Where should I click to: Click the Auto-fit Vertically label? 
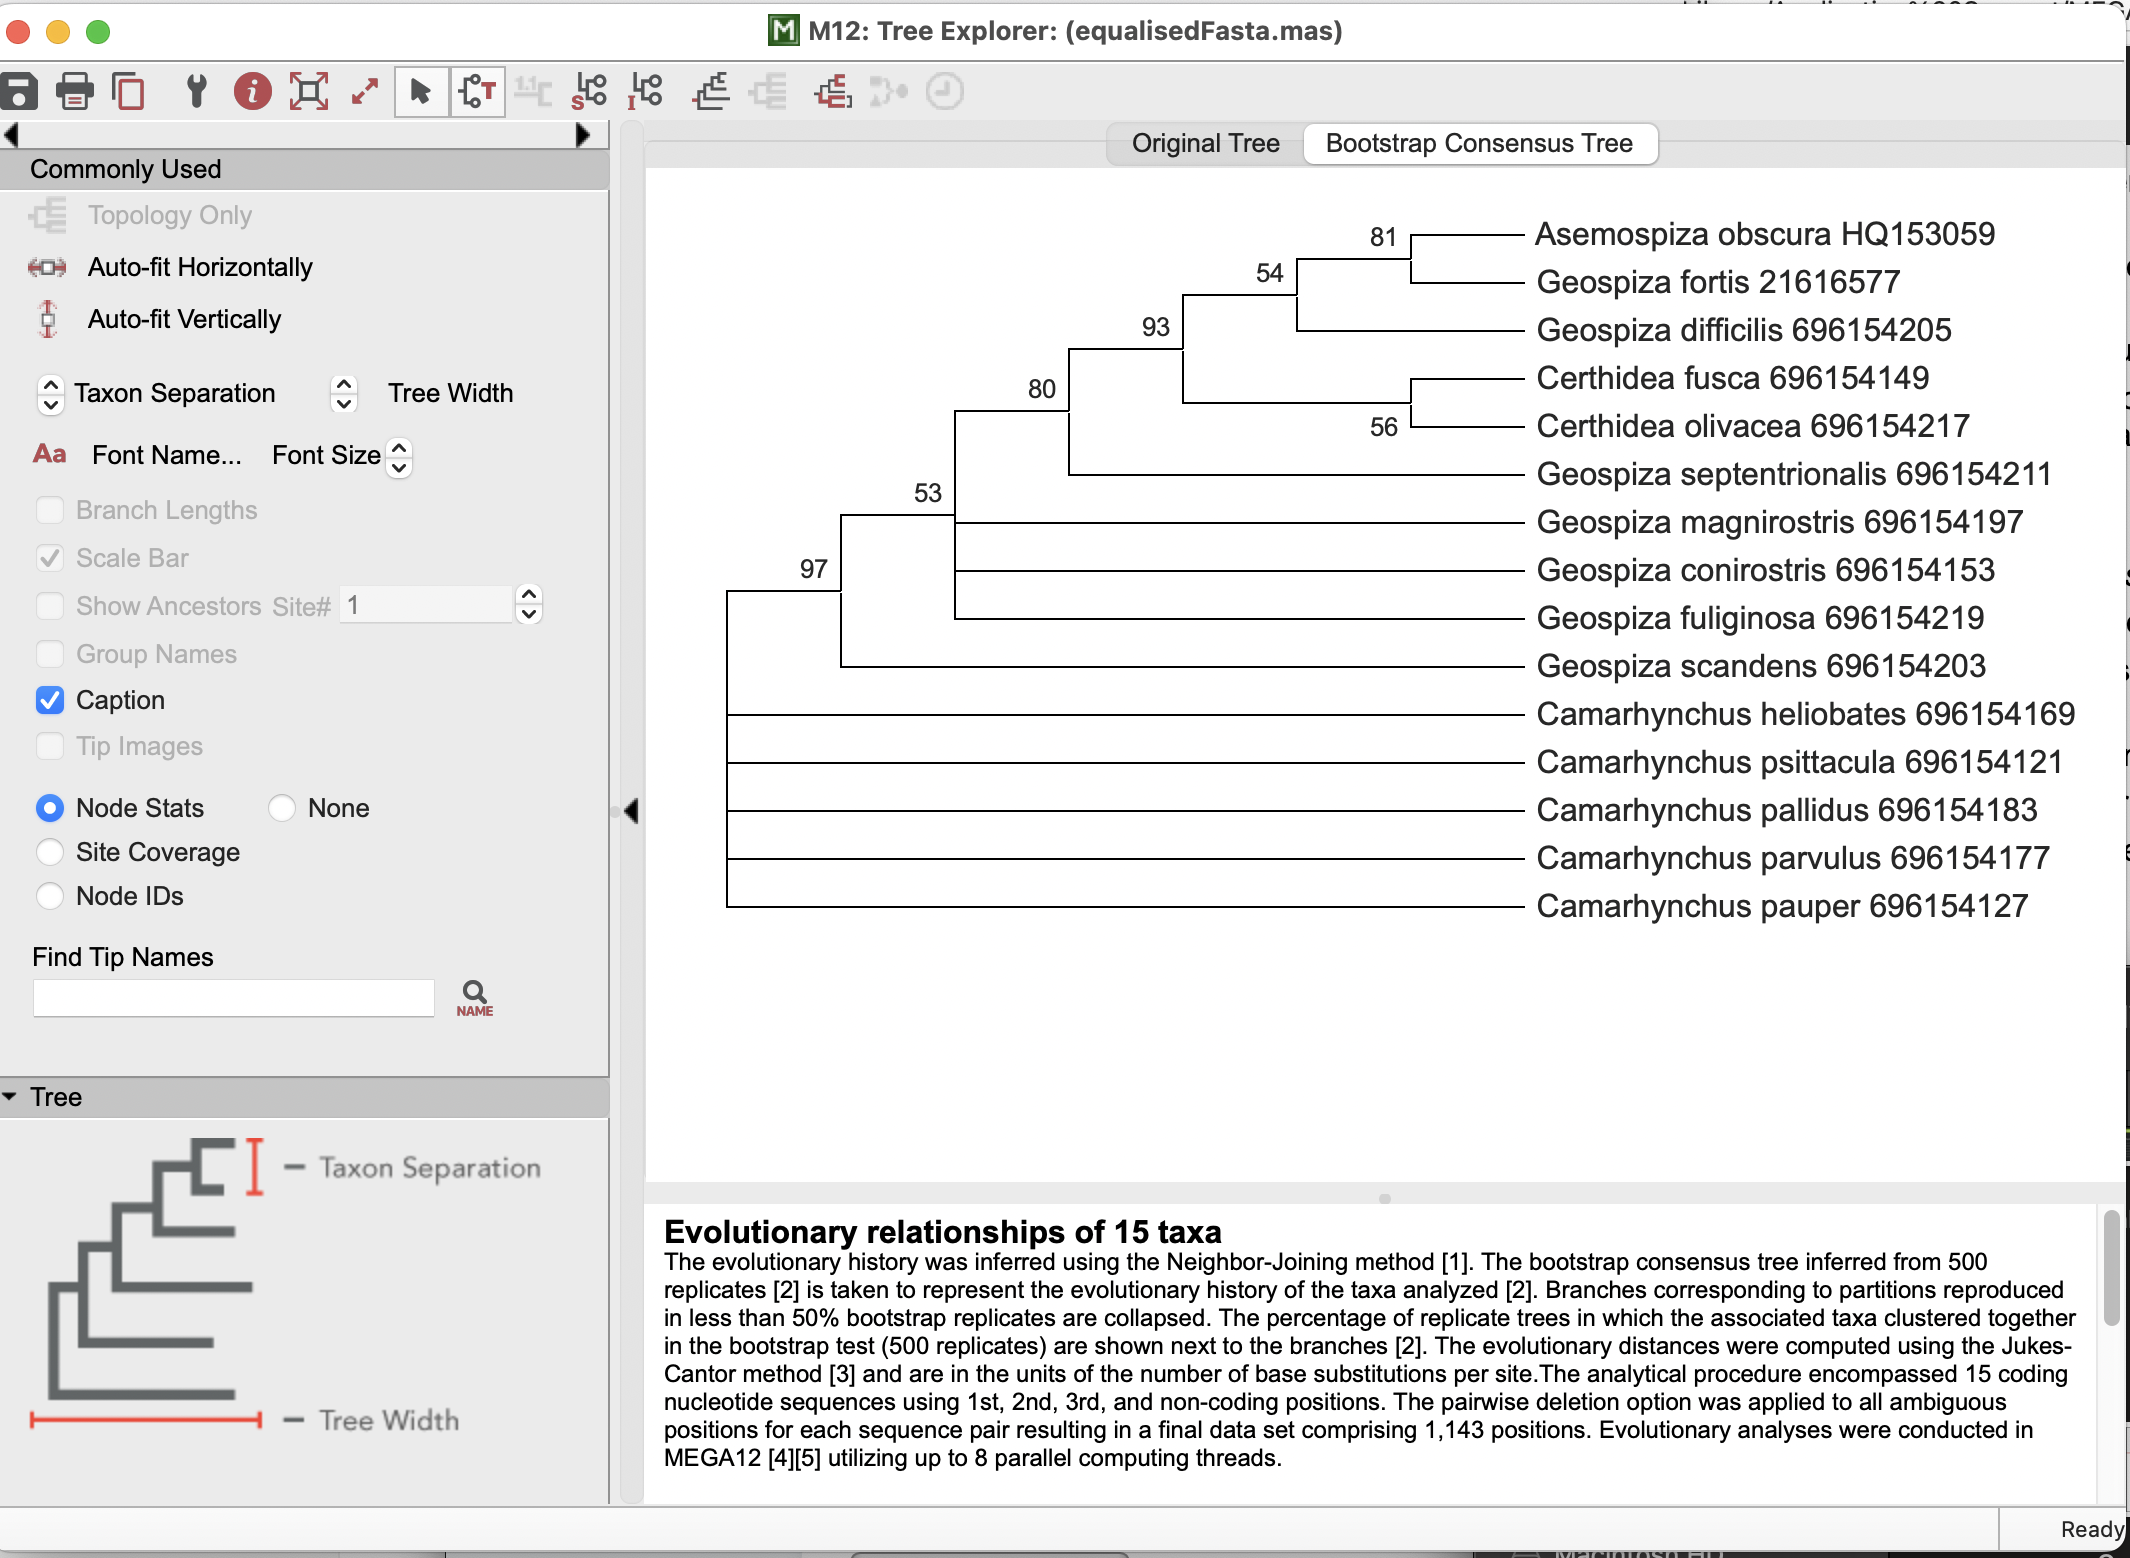tap(184, 319)
